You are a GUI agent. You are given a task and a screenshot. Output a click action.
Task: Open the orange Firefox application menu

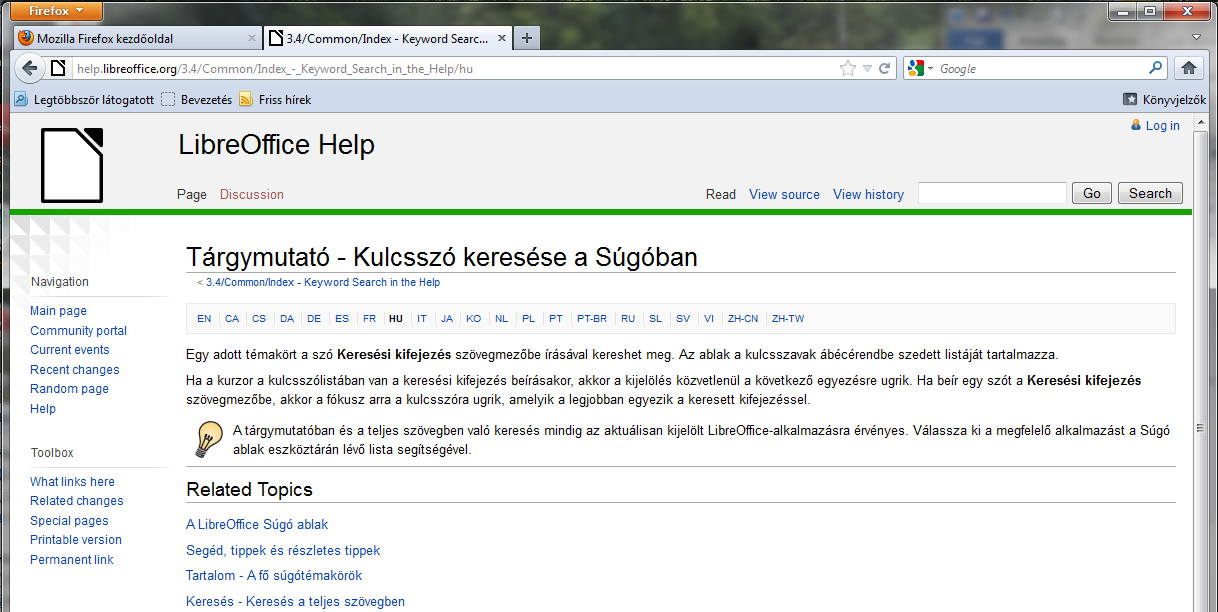pyautogui.click(x=59, y=11)
